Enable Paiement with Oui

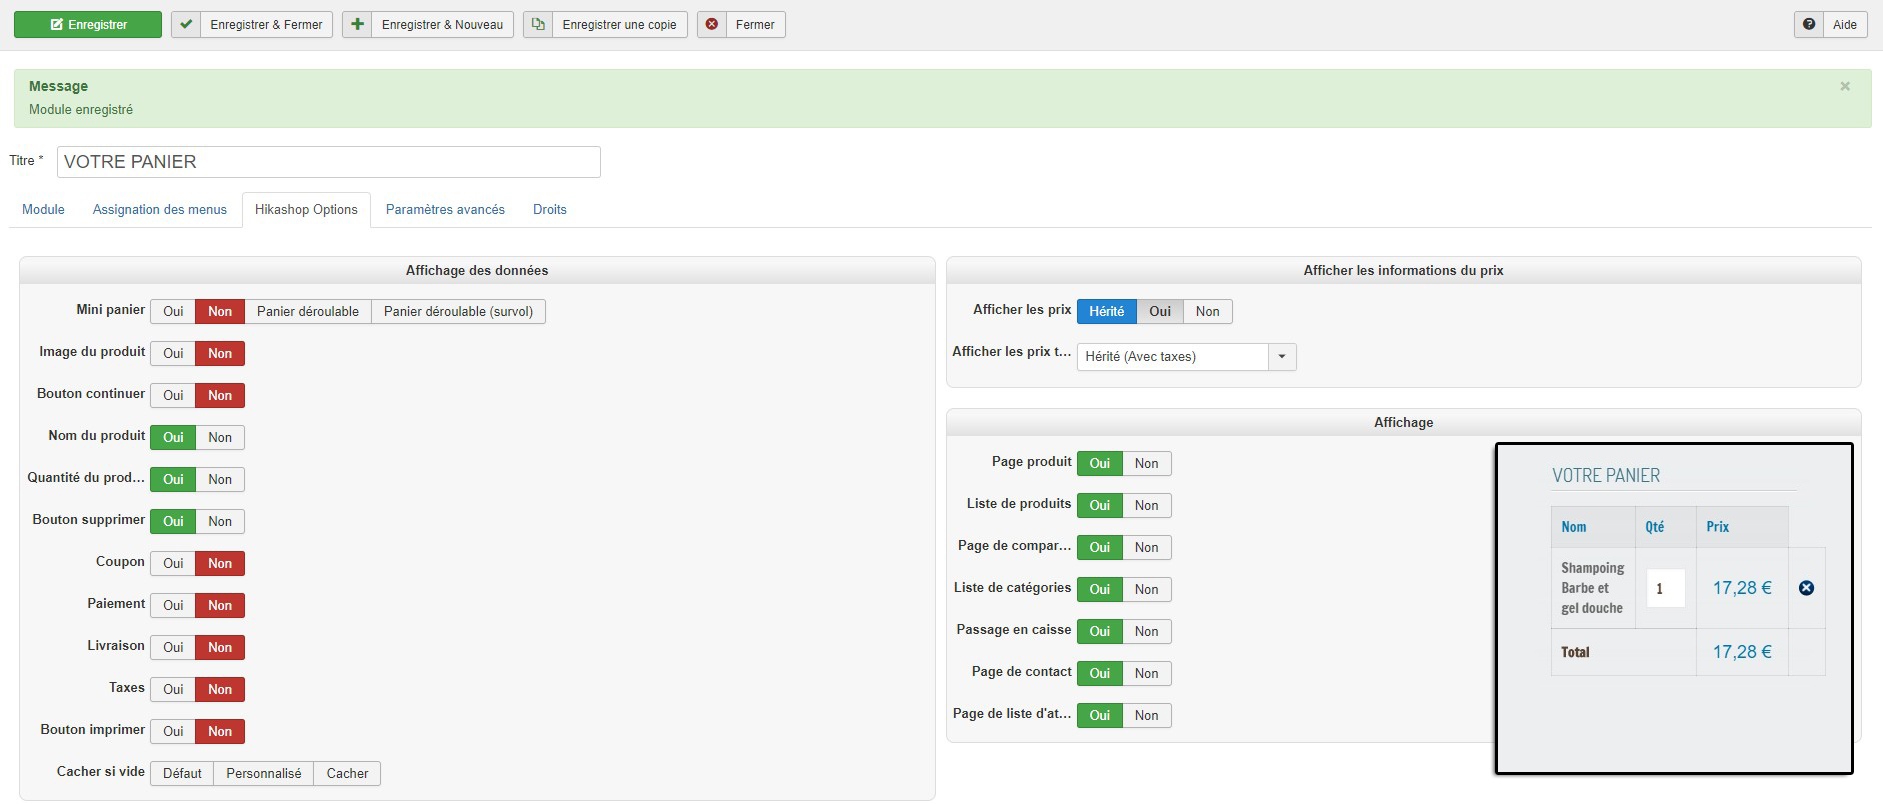(x=173, y=606)
